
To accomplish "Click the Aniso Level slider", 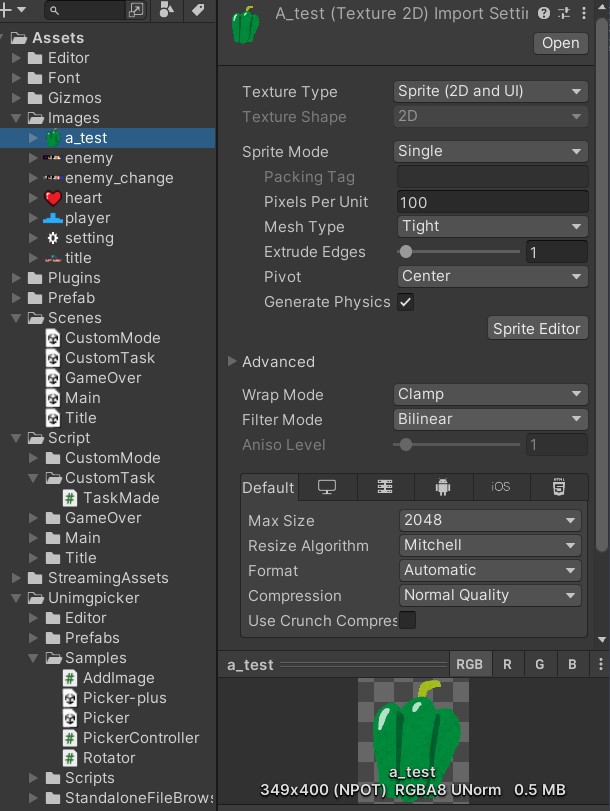I will (456, 445).
